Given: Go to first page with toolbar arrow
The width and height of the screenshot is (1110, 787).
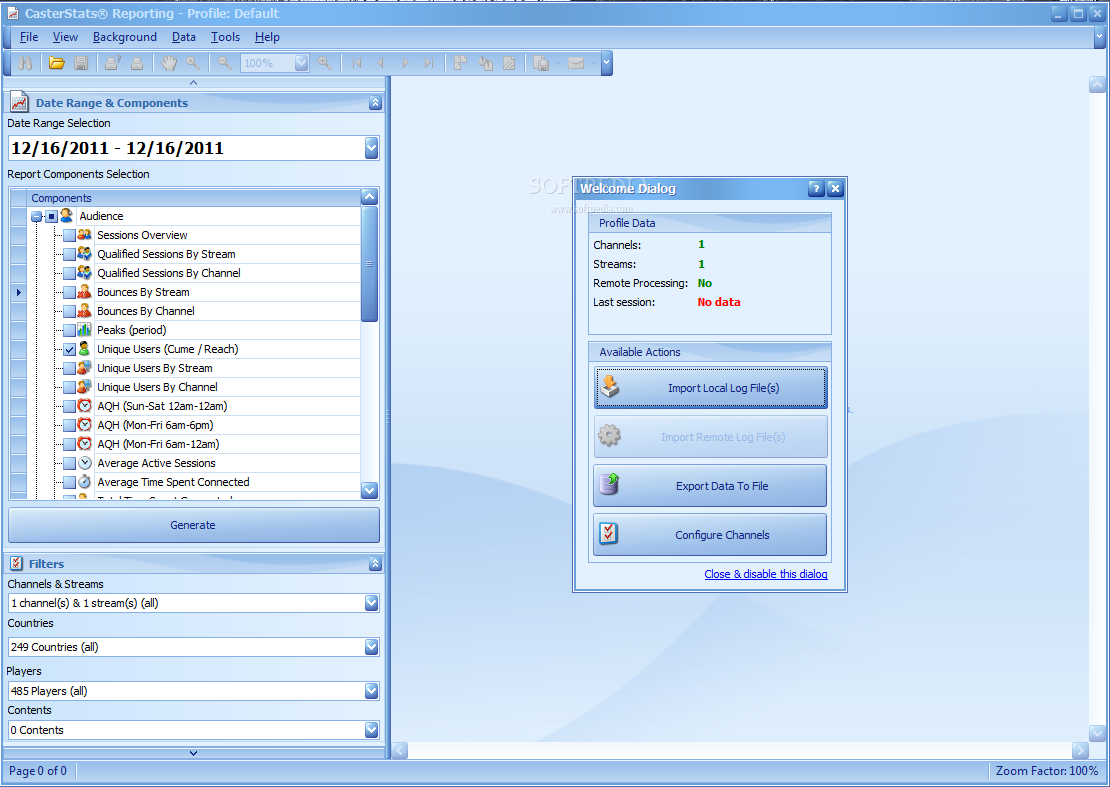Looking at the screenshot, I should click(357, 63).
